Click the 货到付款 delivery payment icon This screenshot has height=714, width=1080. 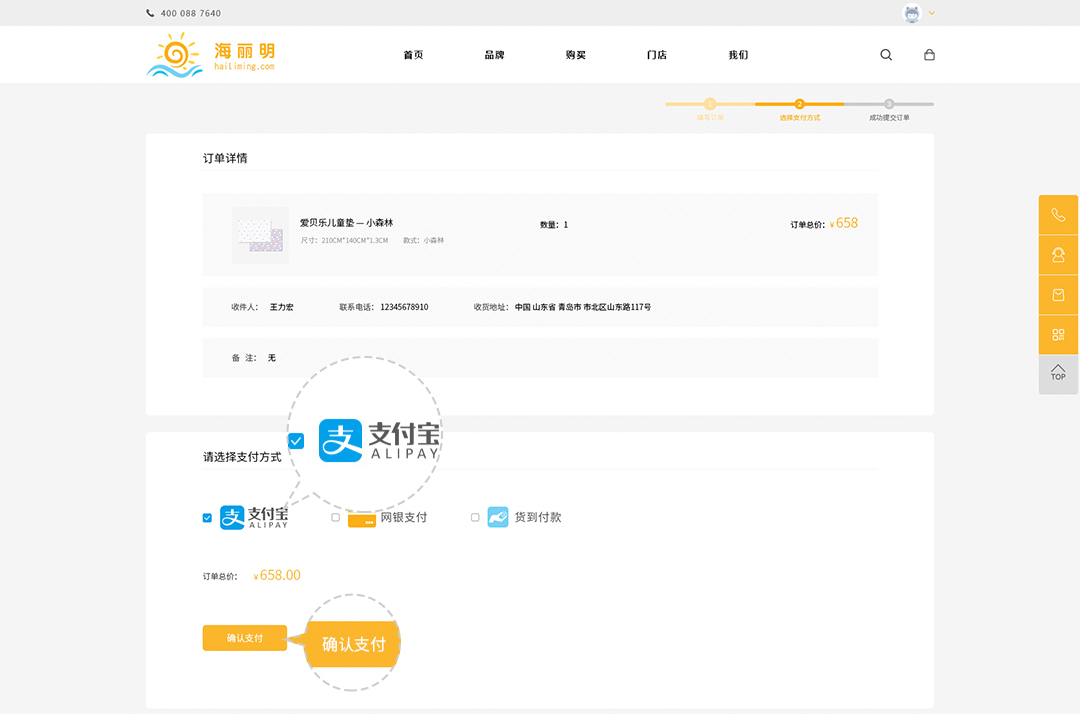[x=498, y=517]
